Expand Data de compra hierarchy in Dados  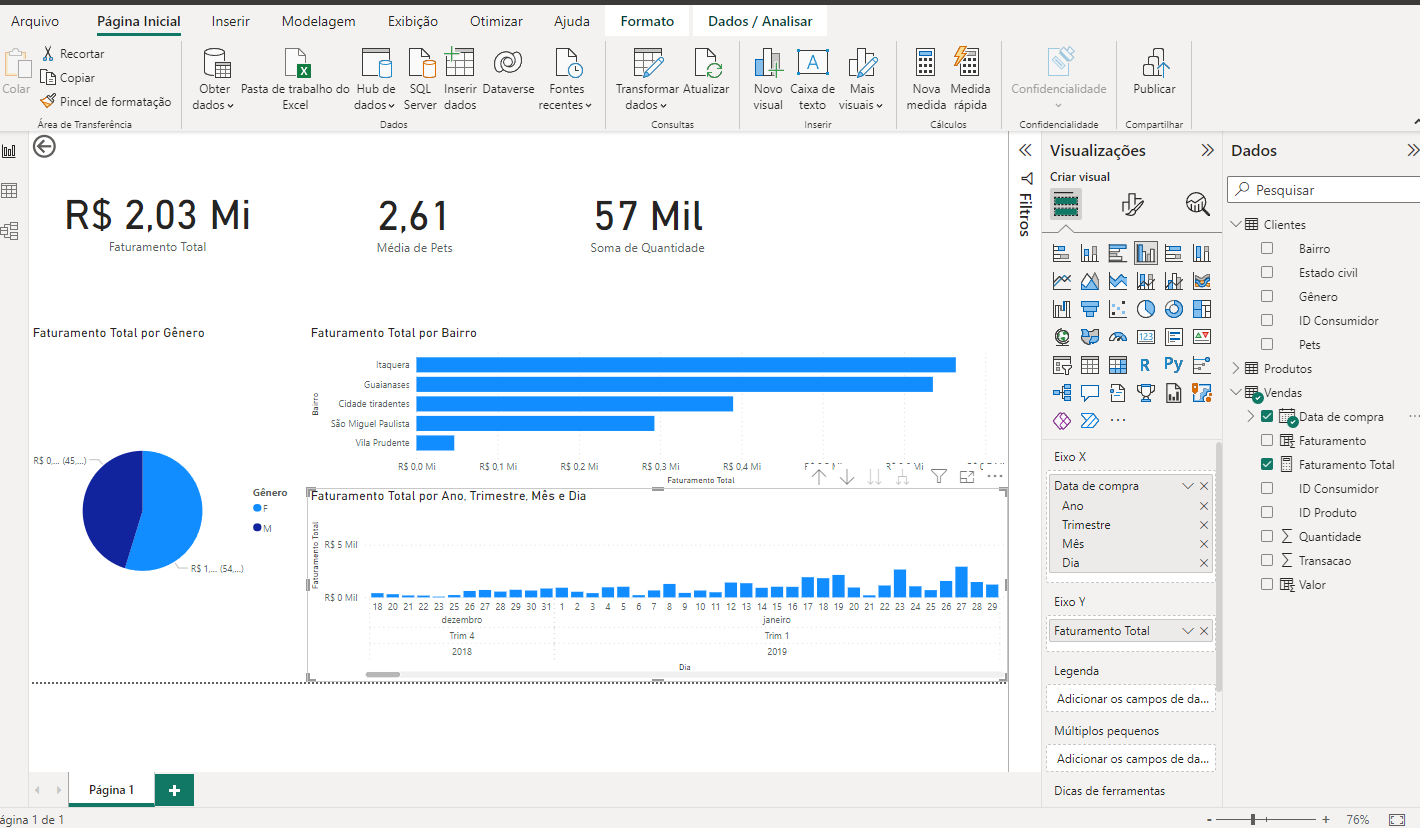1251,416
